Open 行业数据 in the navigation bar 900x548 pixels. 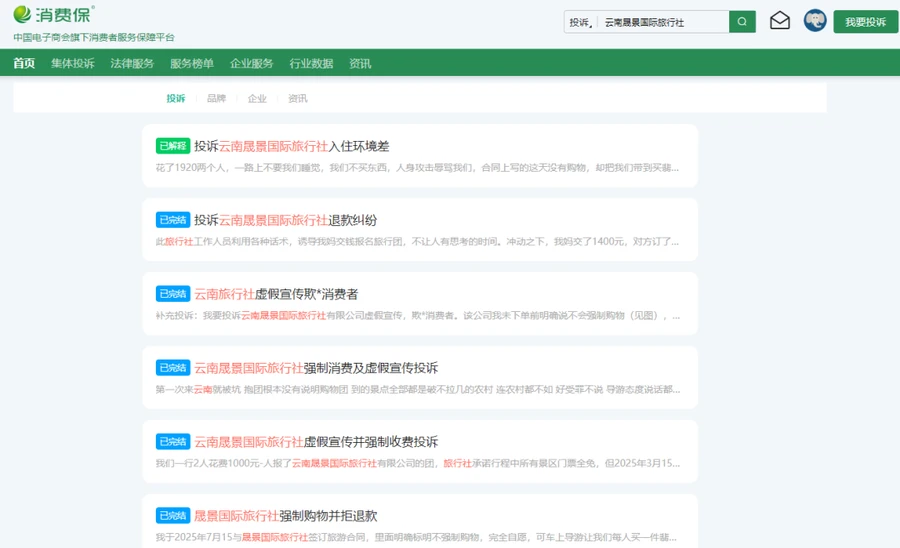pyautogui.click(x=312, y=63)
